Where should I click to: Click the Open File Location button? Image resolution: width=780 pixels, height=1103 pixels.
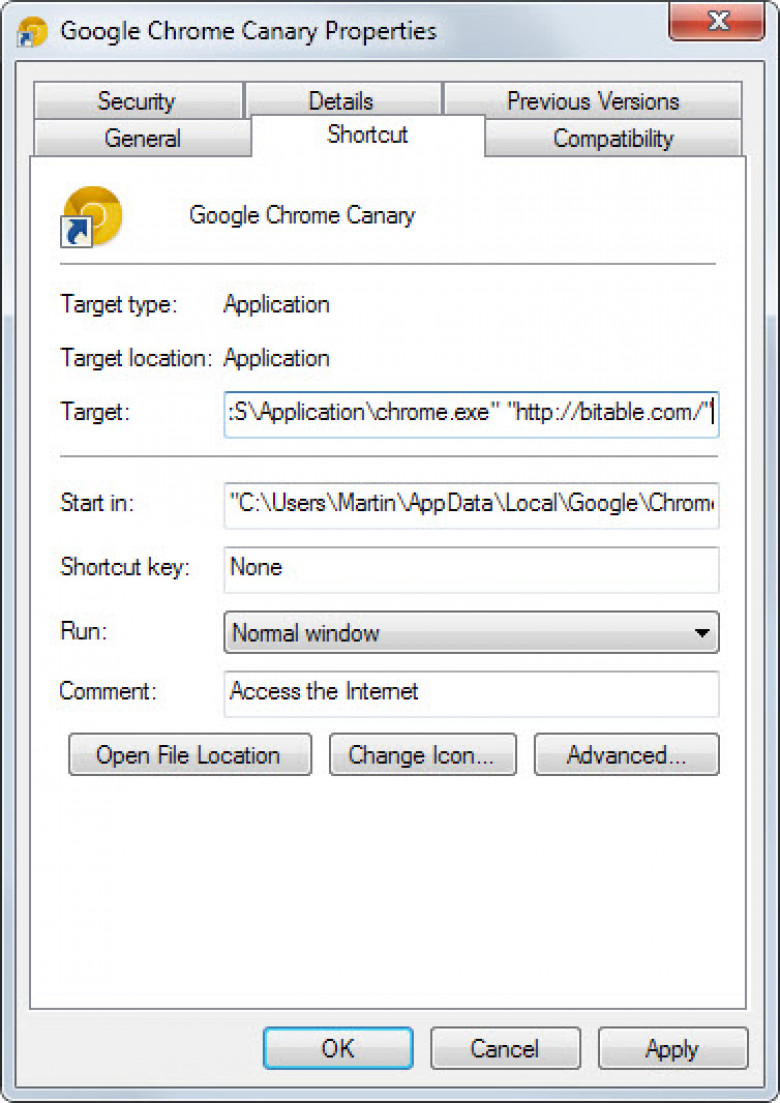tap(190, 755)
